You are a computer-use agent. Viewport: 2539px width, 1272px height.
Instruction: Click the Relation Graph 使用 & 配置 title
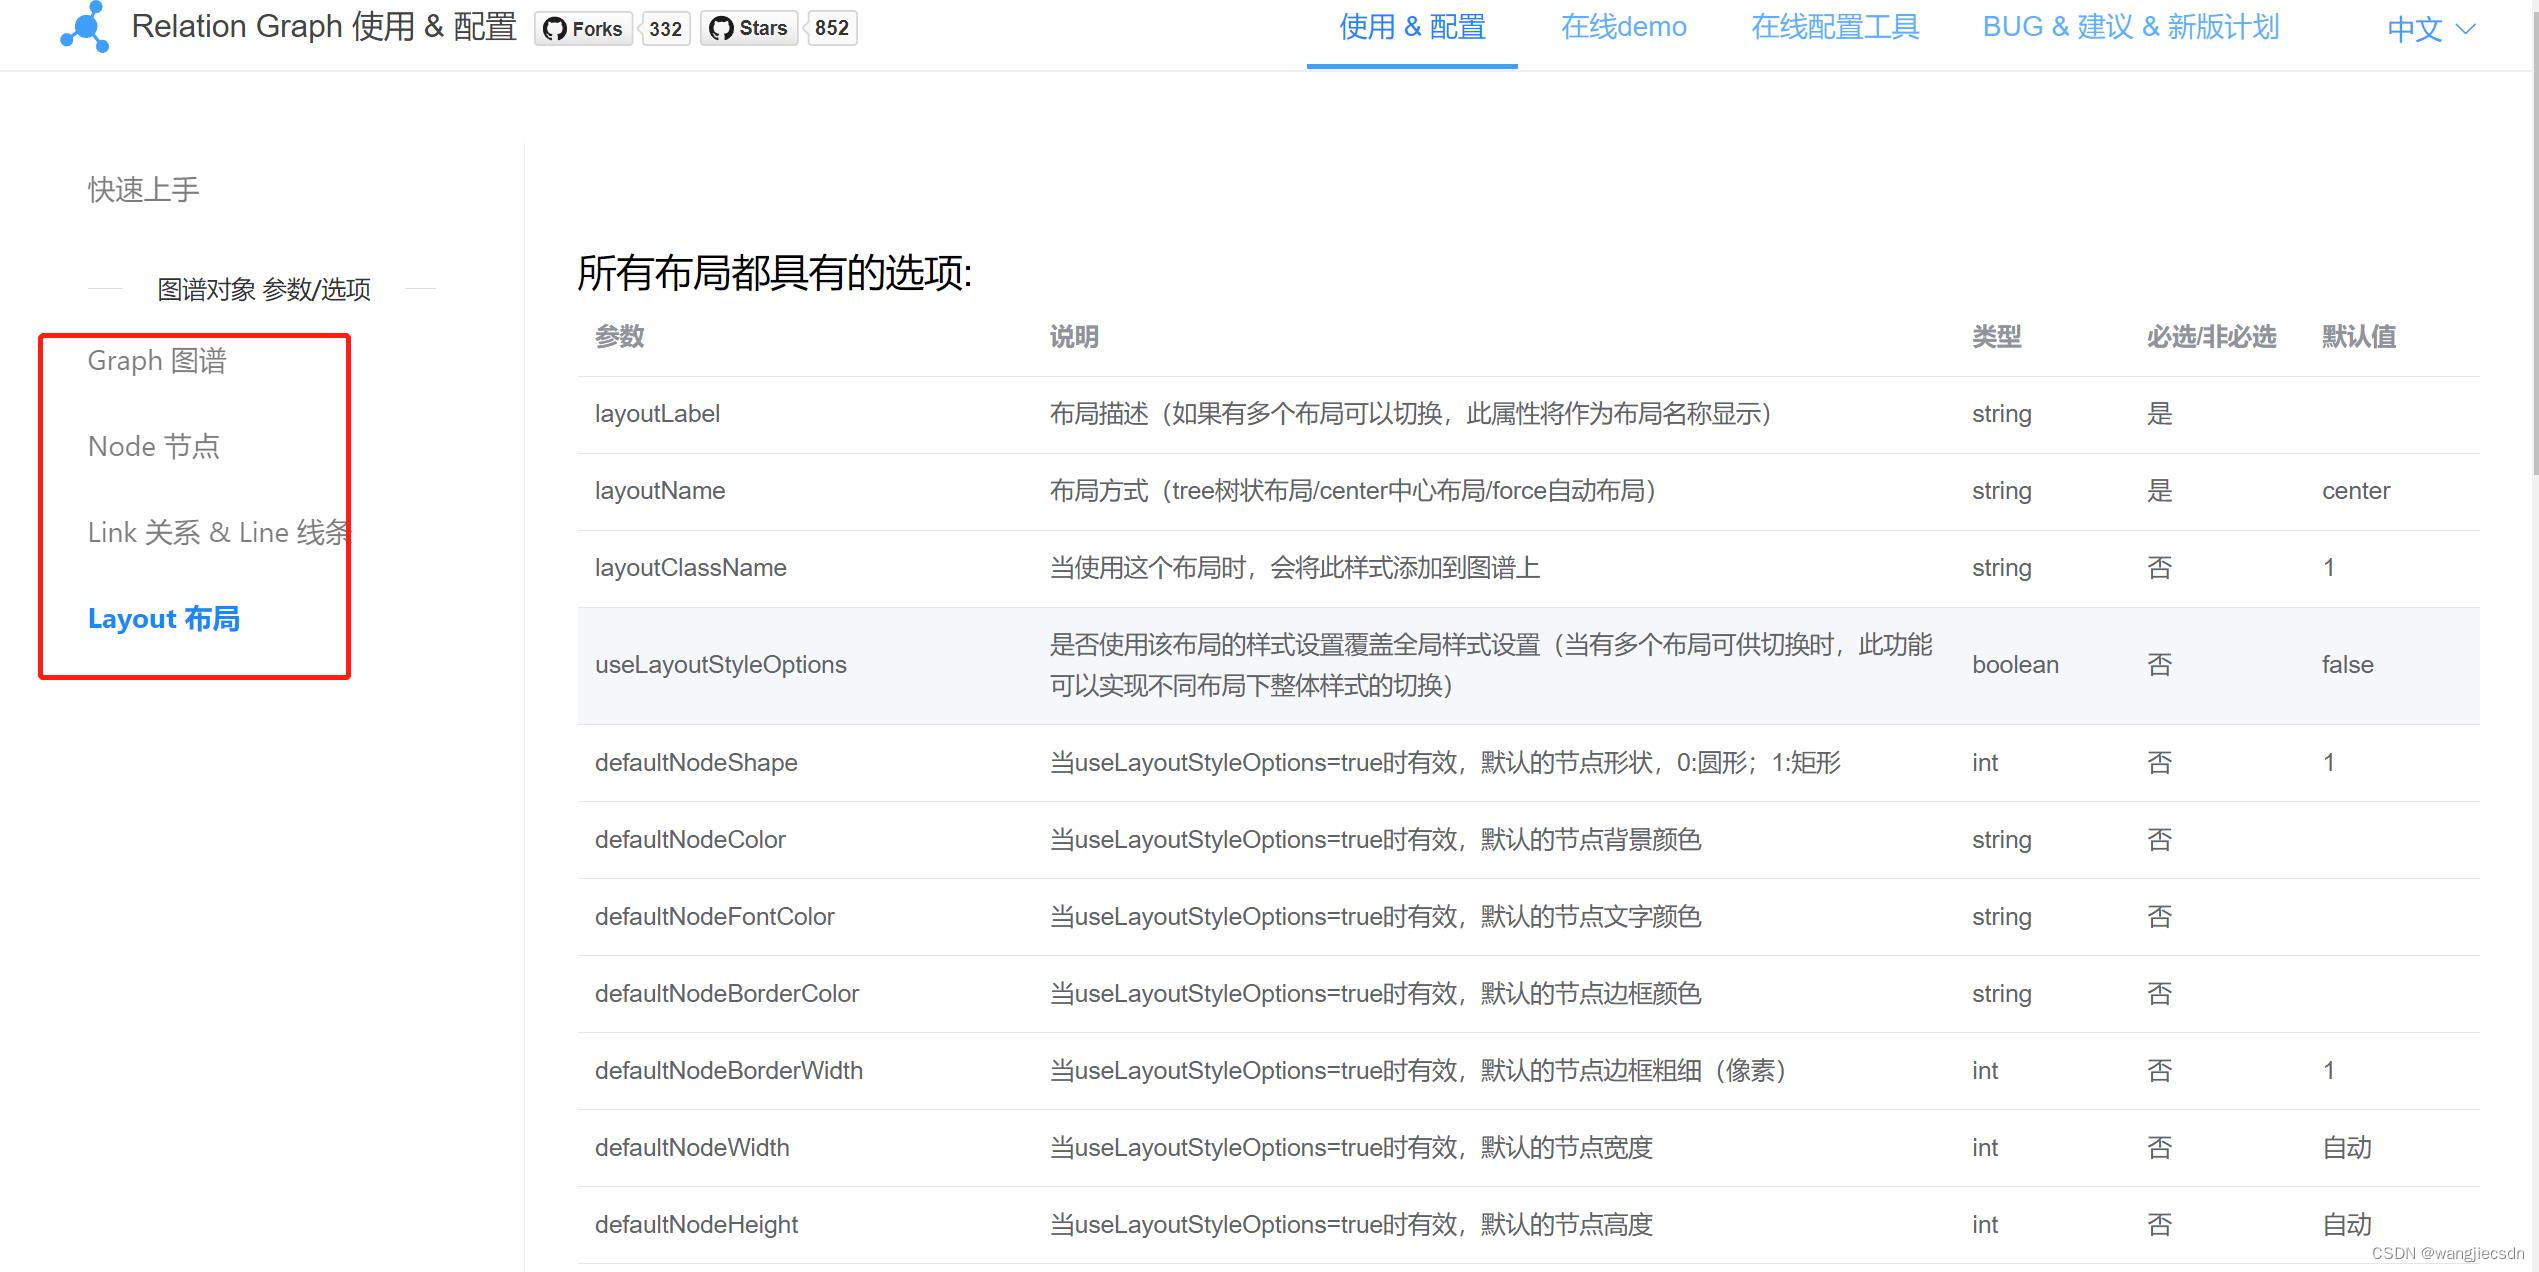click(324, 27)
